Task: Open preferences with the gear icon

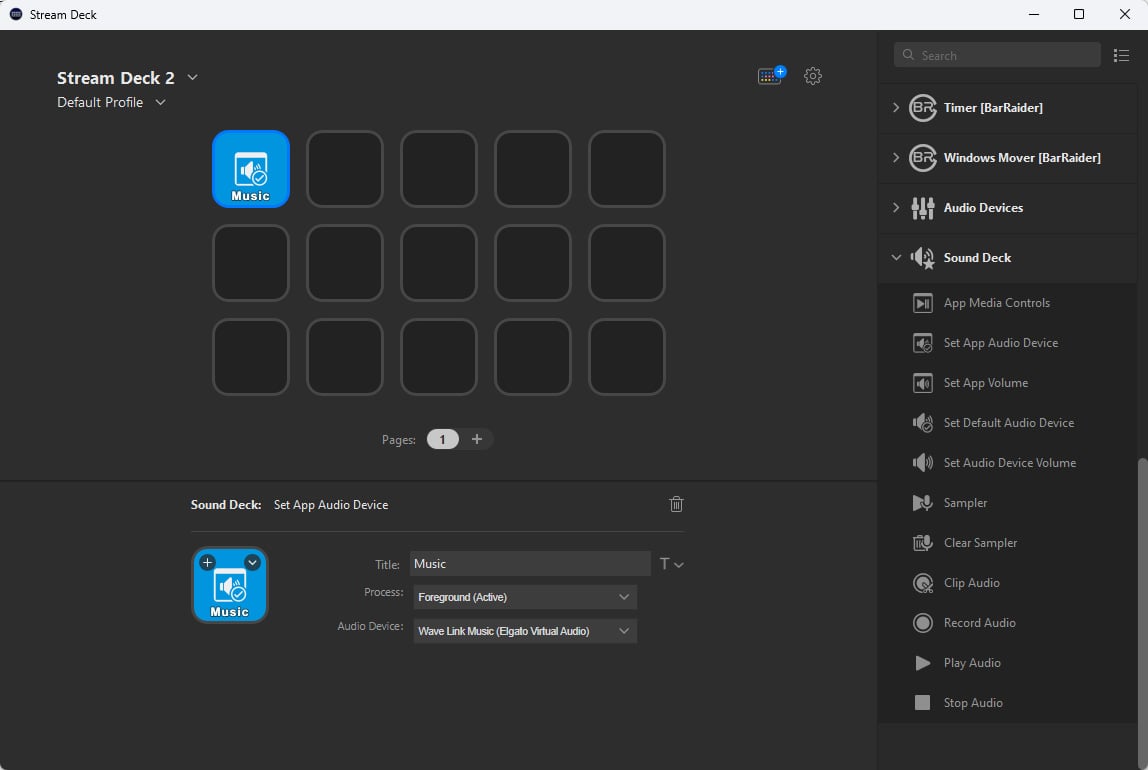Action: click(x=813, y=76)
